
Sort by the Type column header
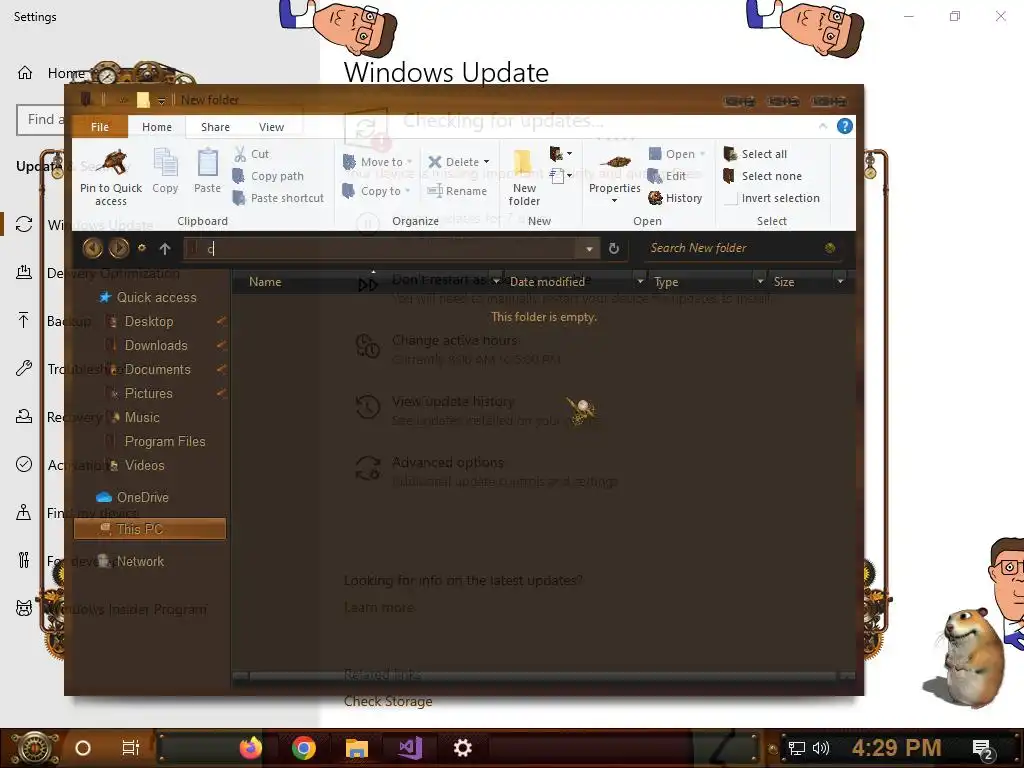tap(665, 281)
